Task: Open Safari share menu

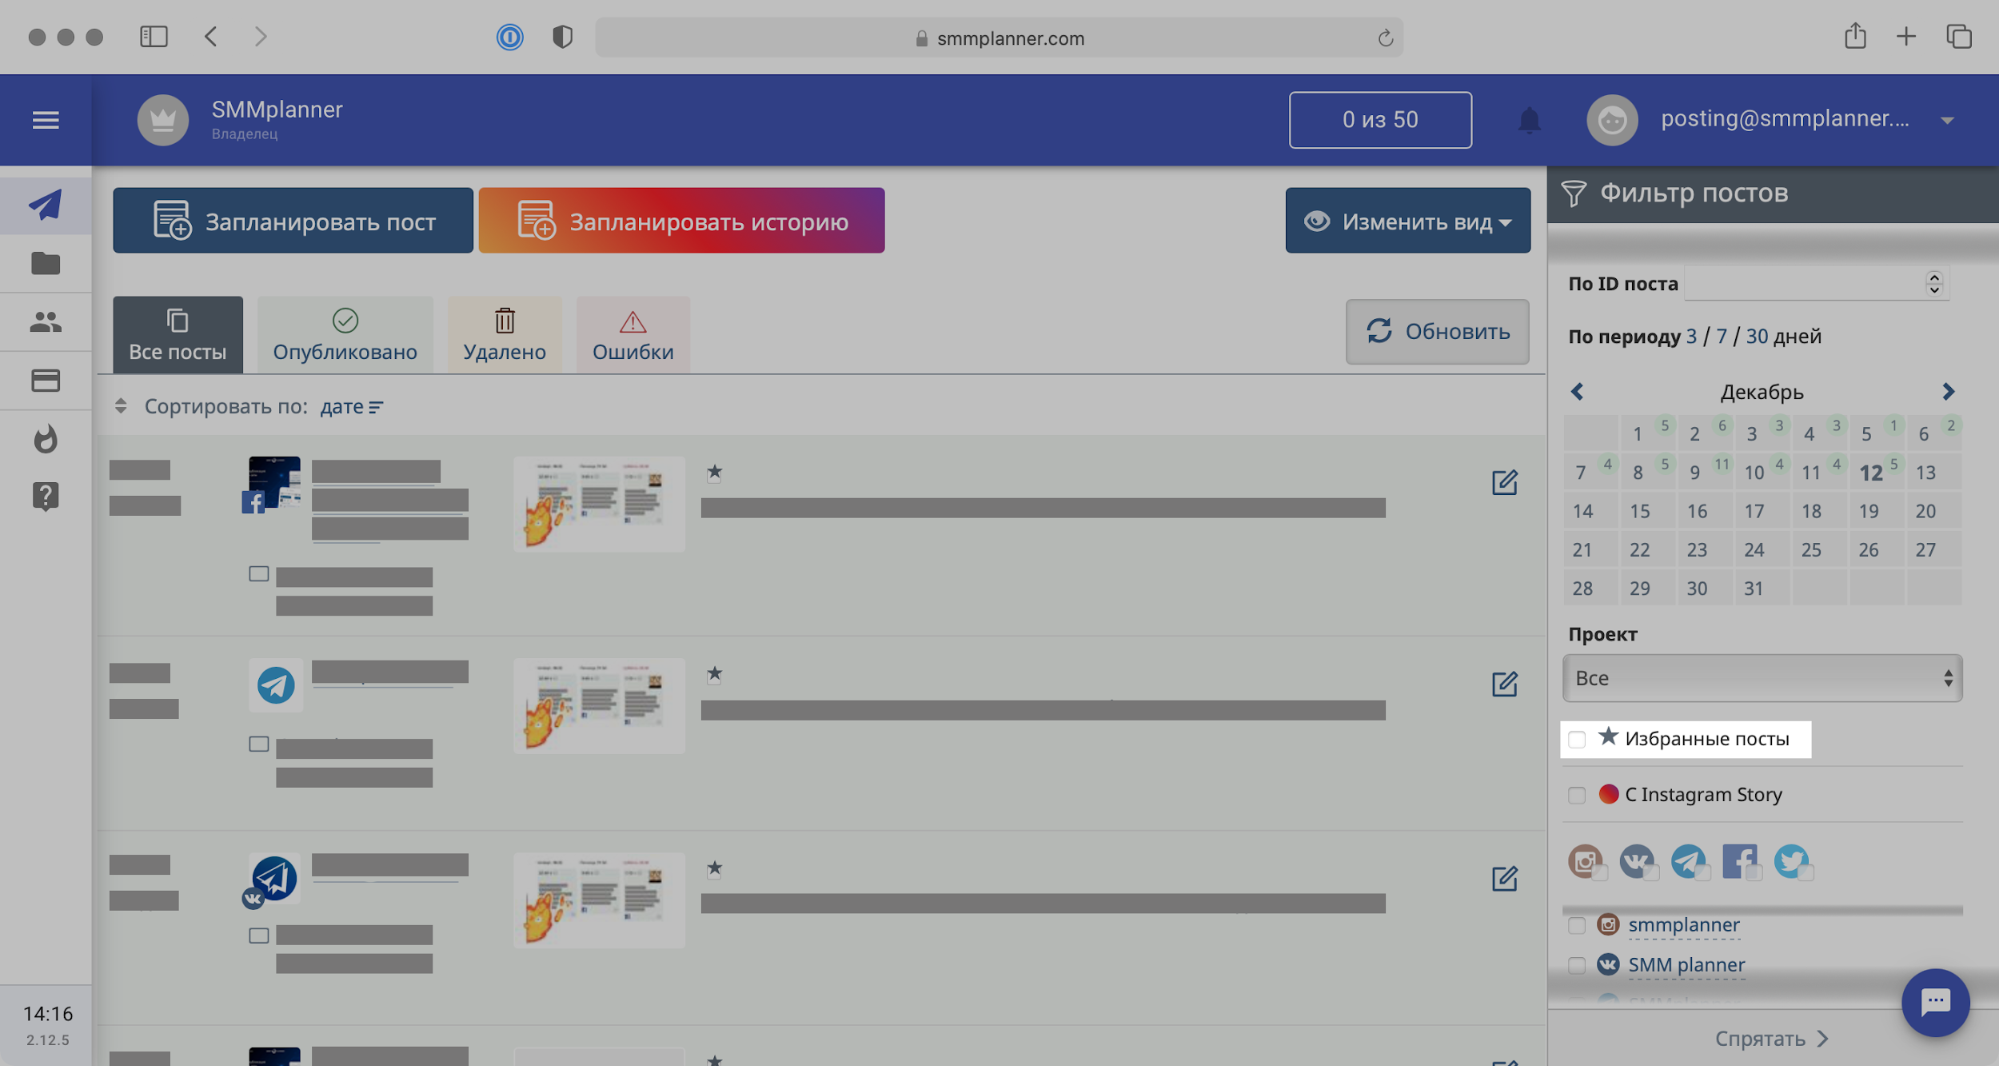Action: tap(1855, 36)
